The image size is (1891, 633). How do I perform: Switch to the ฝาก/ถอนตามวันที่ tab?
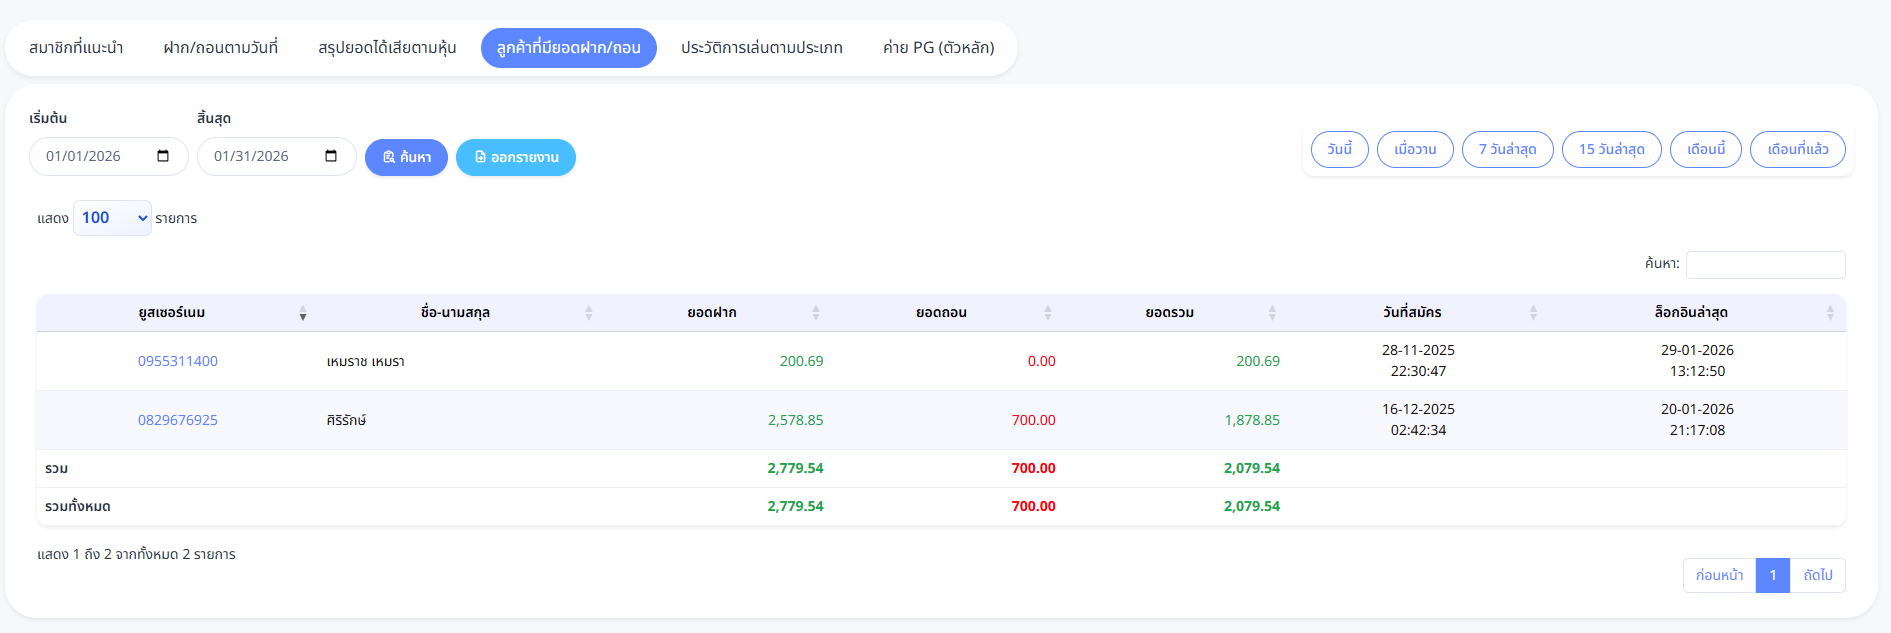point(220,48)
